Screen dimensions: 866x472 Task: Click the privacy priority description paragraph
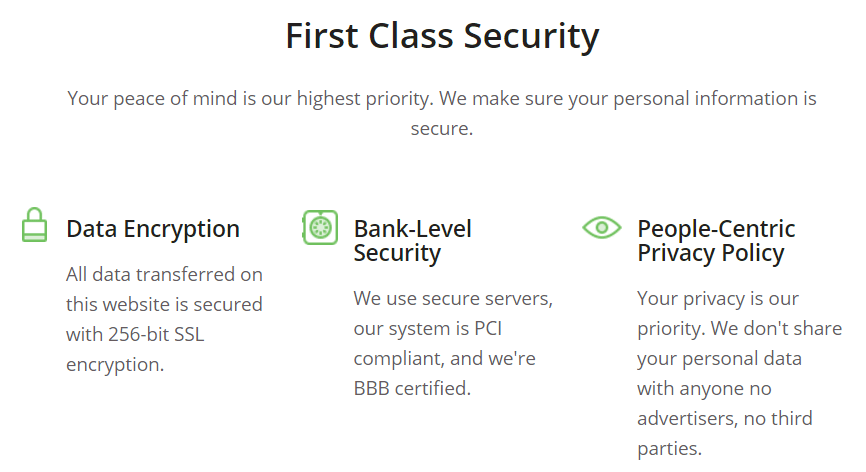(740, 373)
